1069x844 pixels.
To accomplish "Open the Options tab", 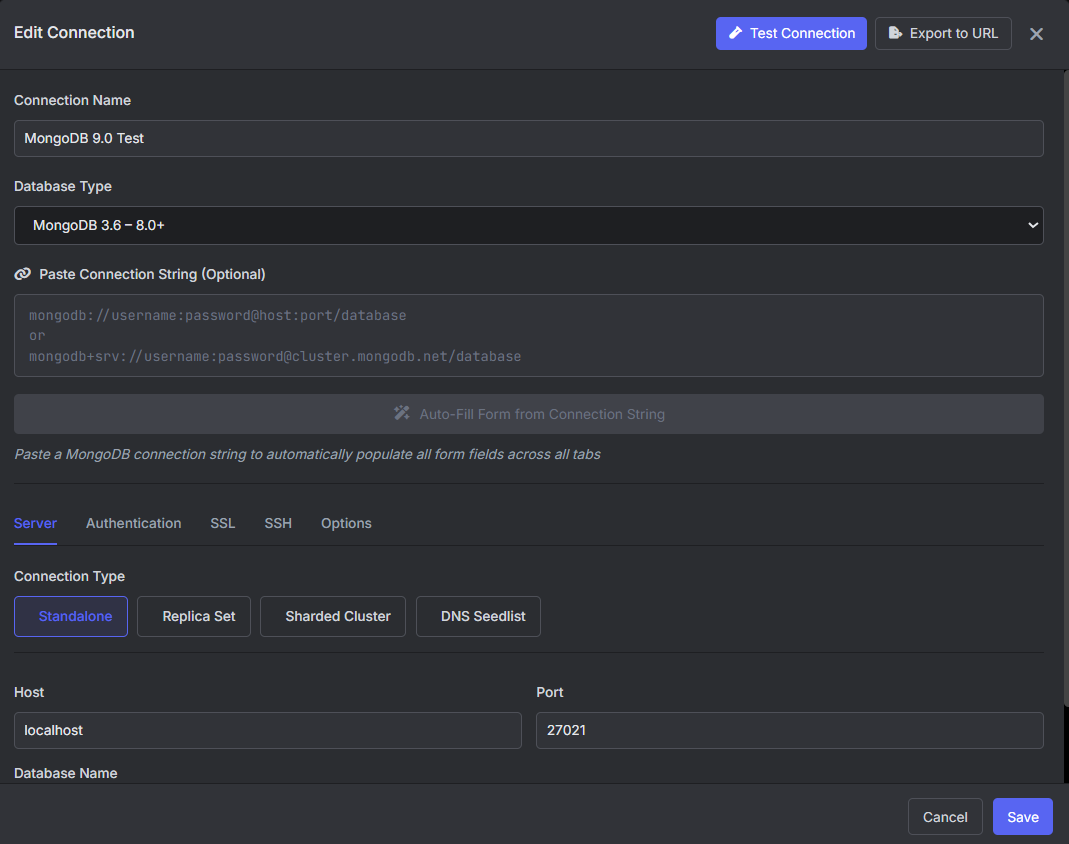I will click(346, 524).
